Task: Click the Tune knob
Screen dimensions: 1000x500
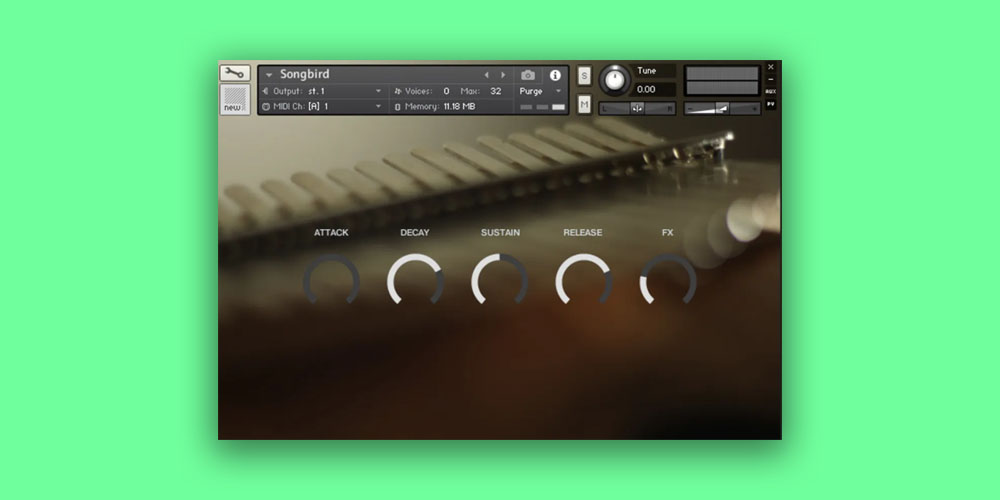Action: 614,79
